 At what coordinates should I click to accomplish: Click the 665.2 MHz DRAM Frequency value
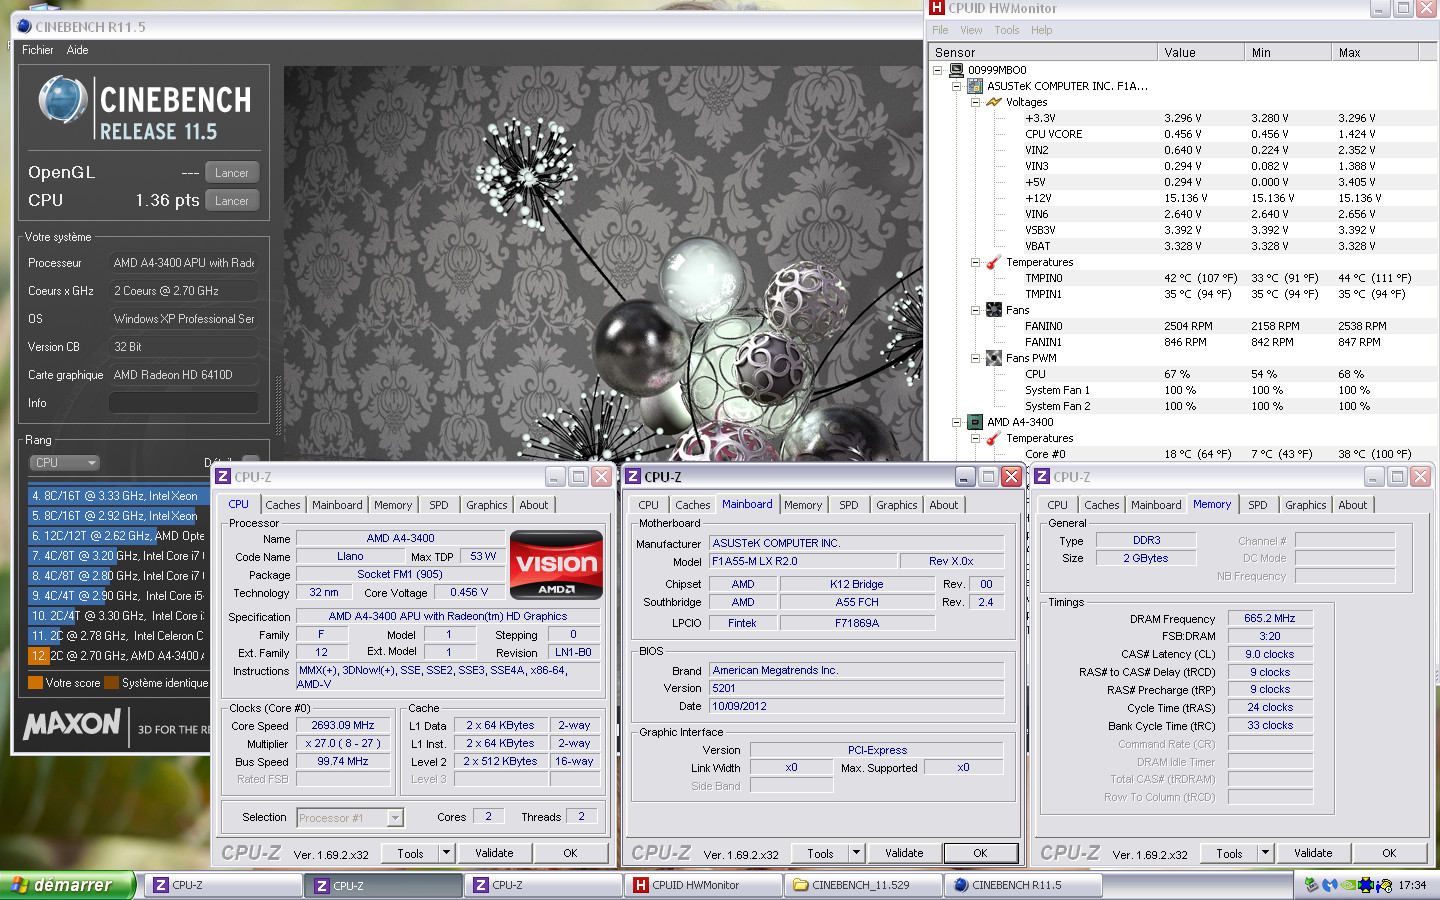(1270, 618)
